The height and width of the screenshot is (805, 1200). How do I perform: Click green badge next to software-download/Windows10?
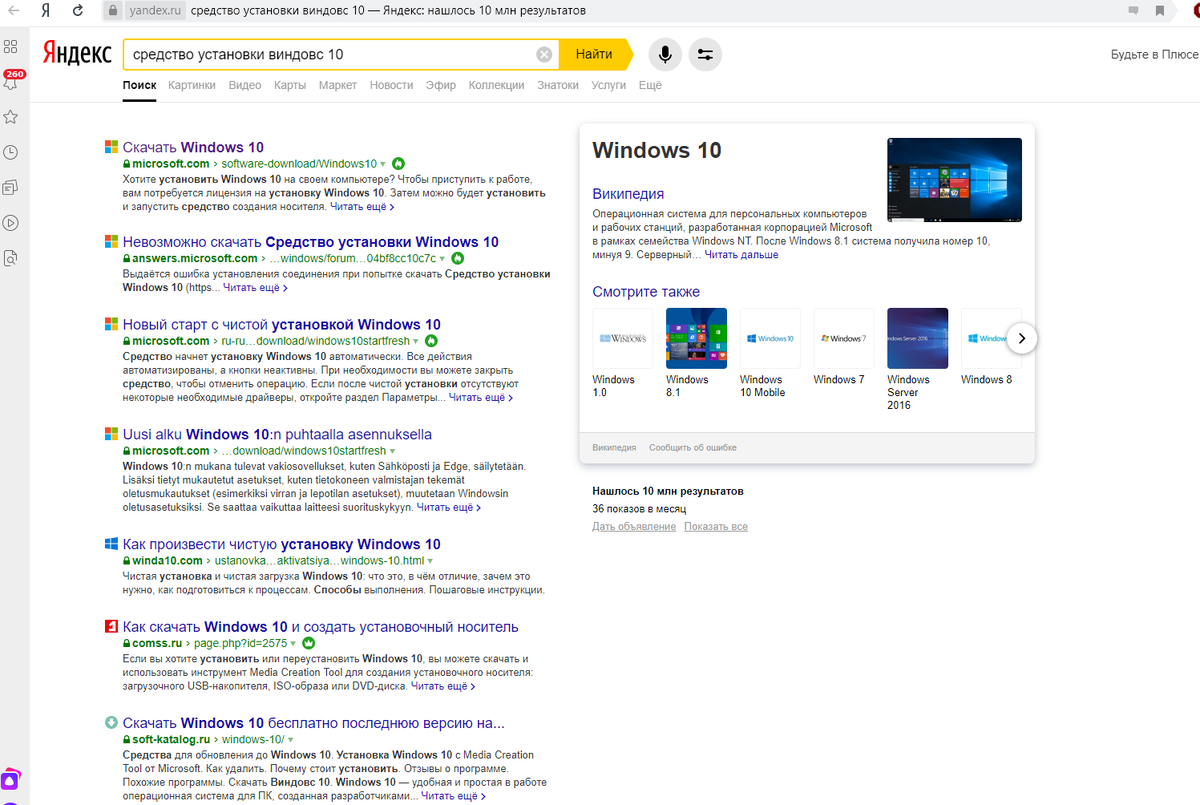tap(398, 163)
